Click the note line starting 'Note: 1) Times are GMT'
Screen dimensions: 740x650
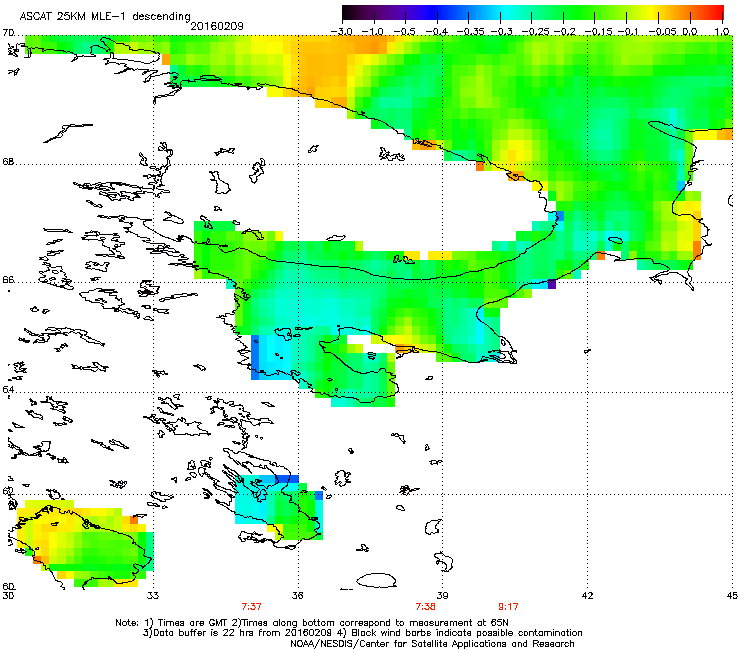coord(312,623)
